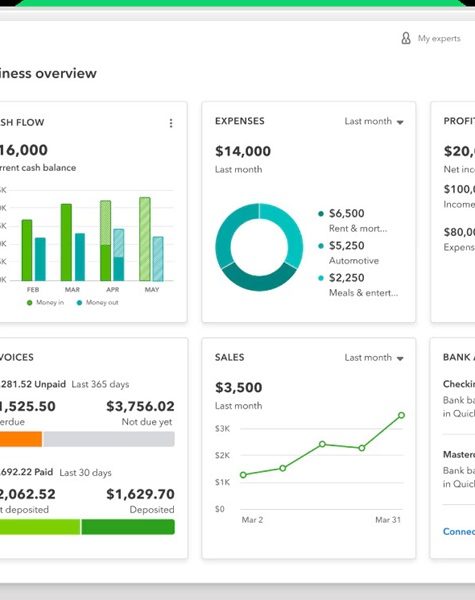Click the grey not due yet bar
The image size is (475, 600).
109,439
